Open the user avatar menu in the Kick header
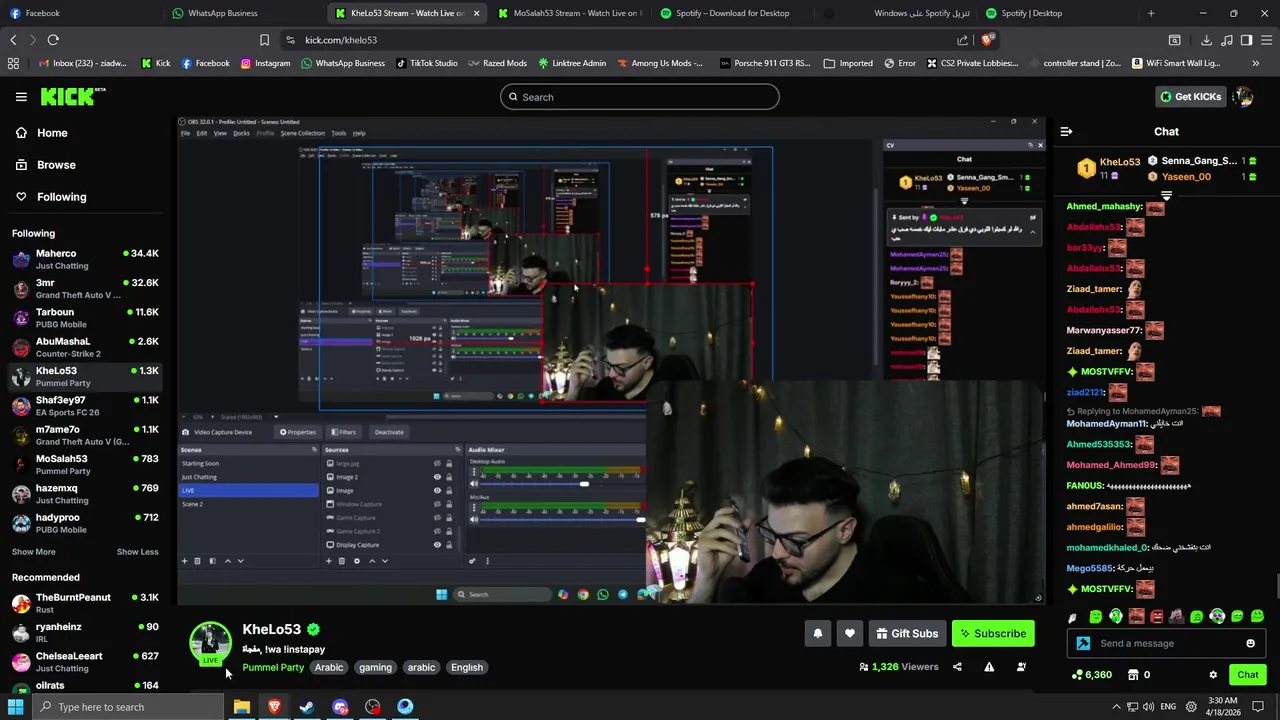1280x720 pixels. click(1243, 97)
